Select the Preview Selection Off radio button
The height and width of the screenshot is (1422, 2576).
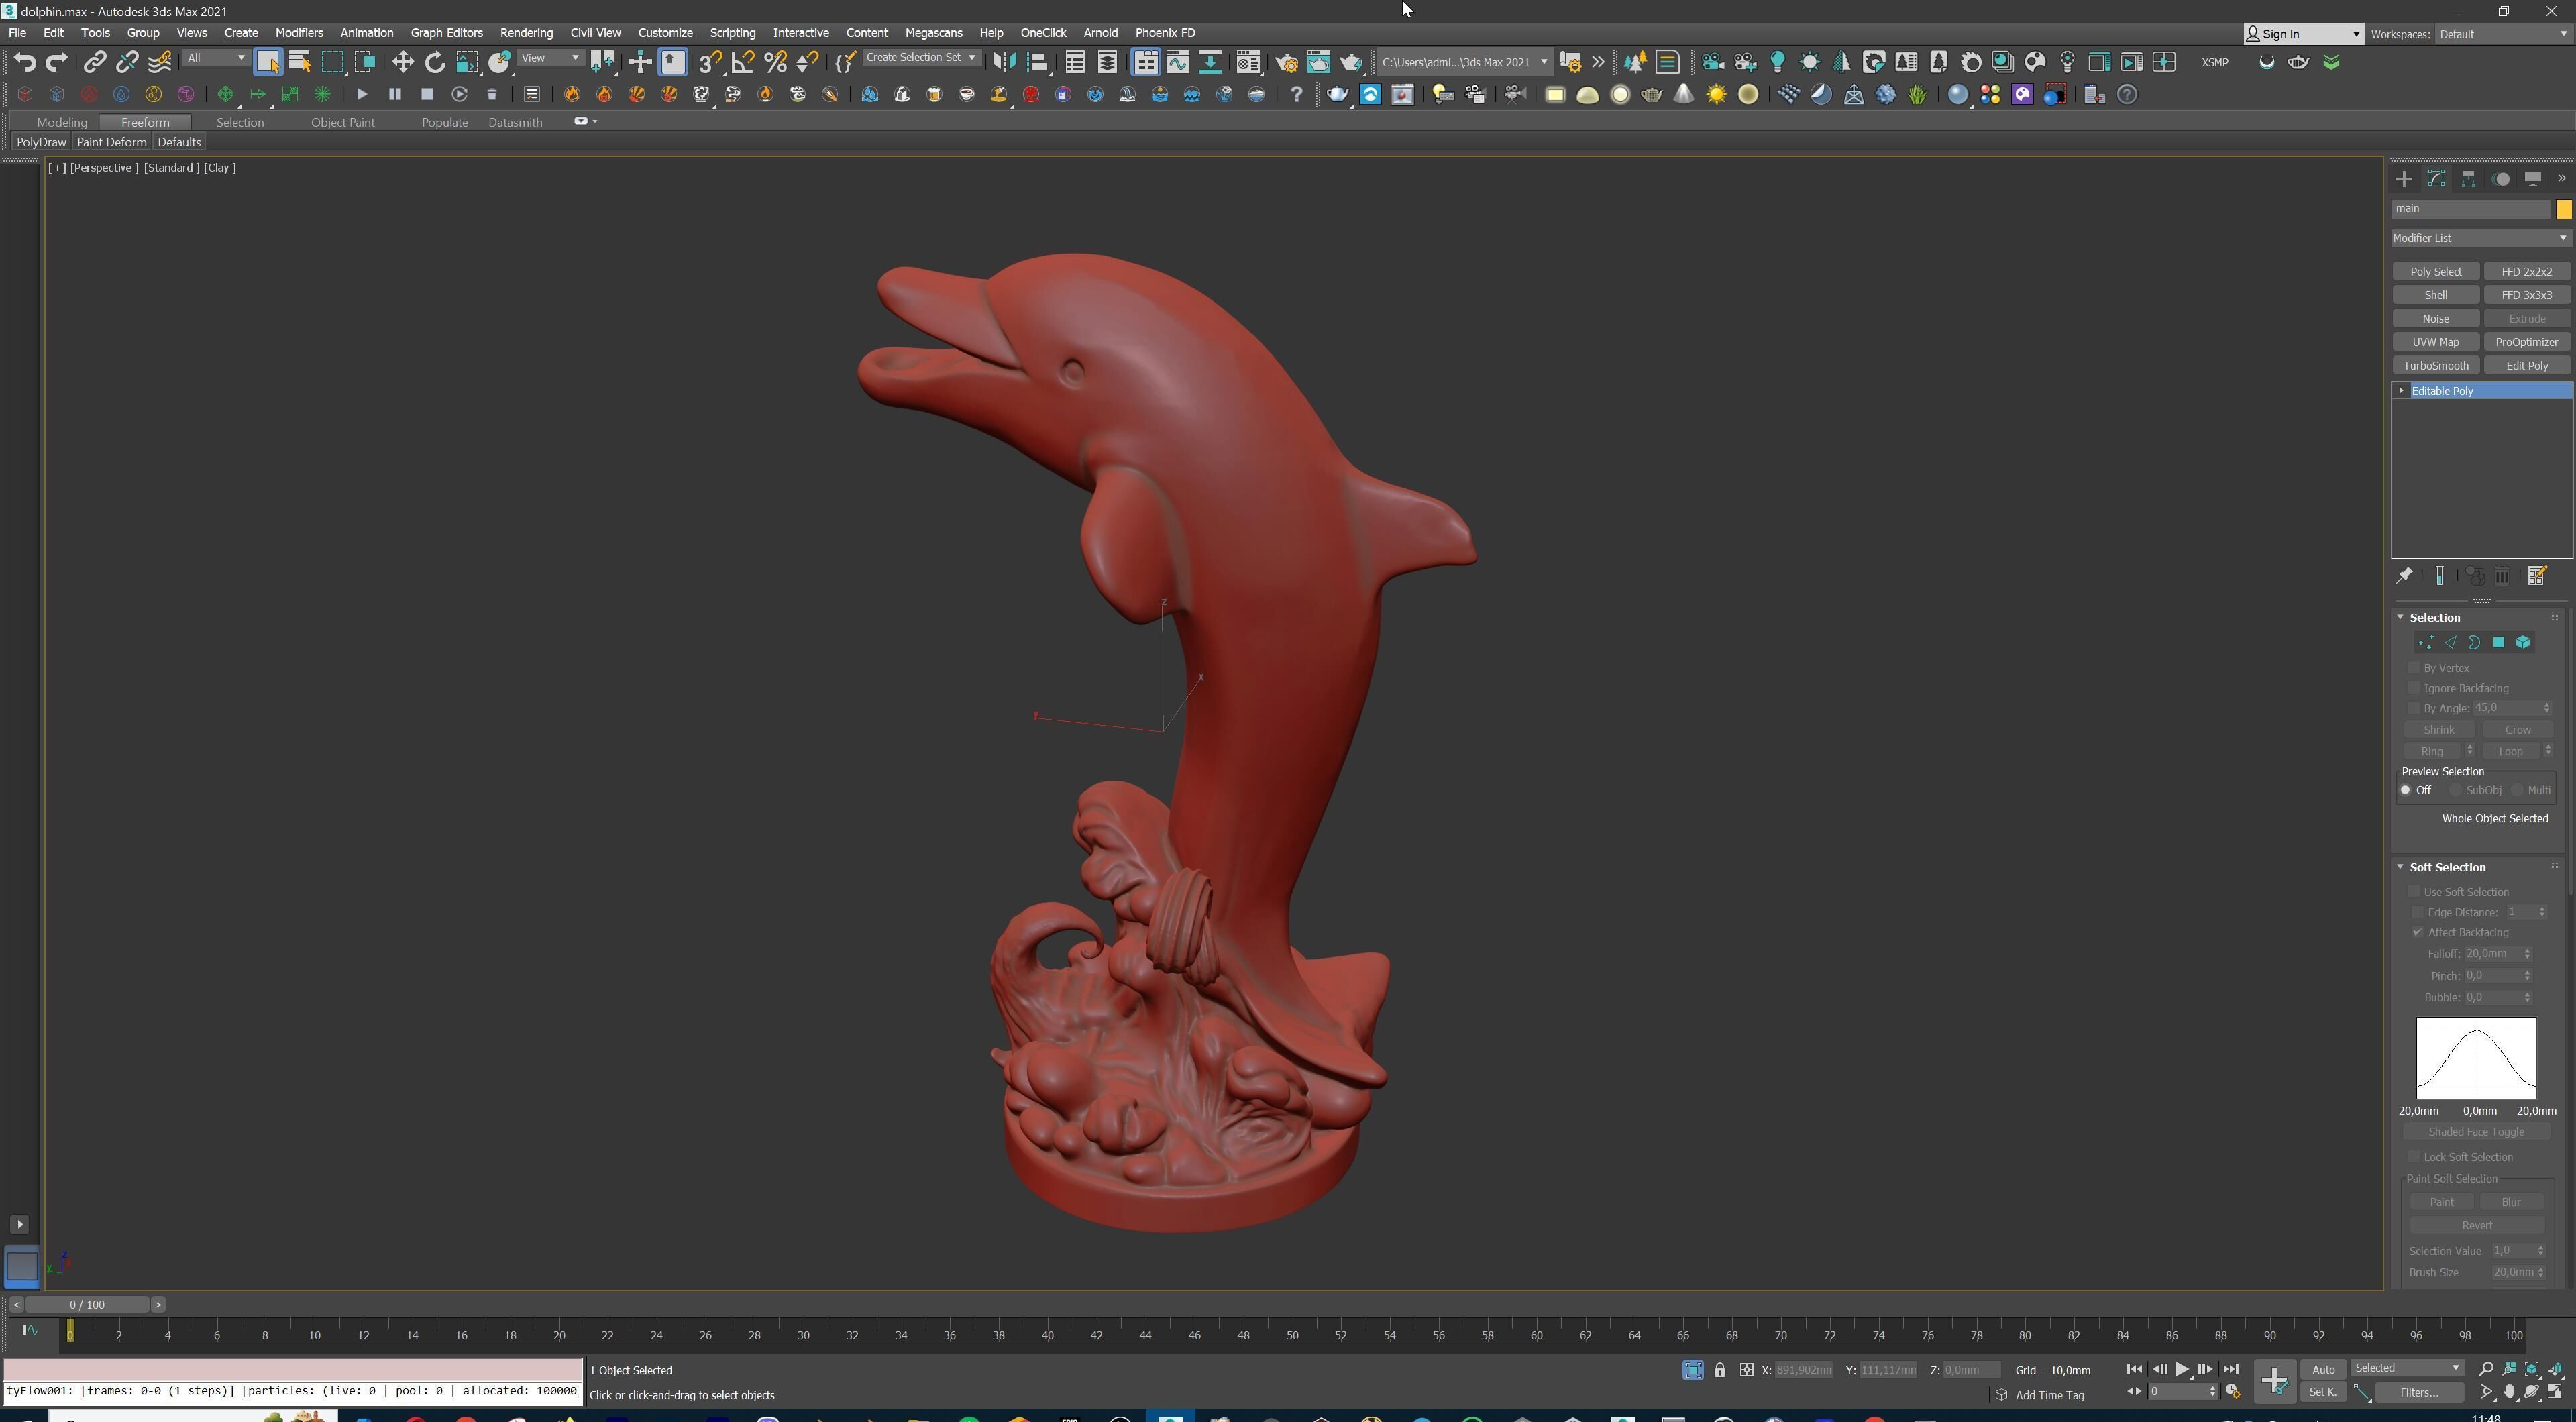[x=2406, y=790]
